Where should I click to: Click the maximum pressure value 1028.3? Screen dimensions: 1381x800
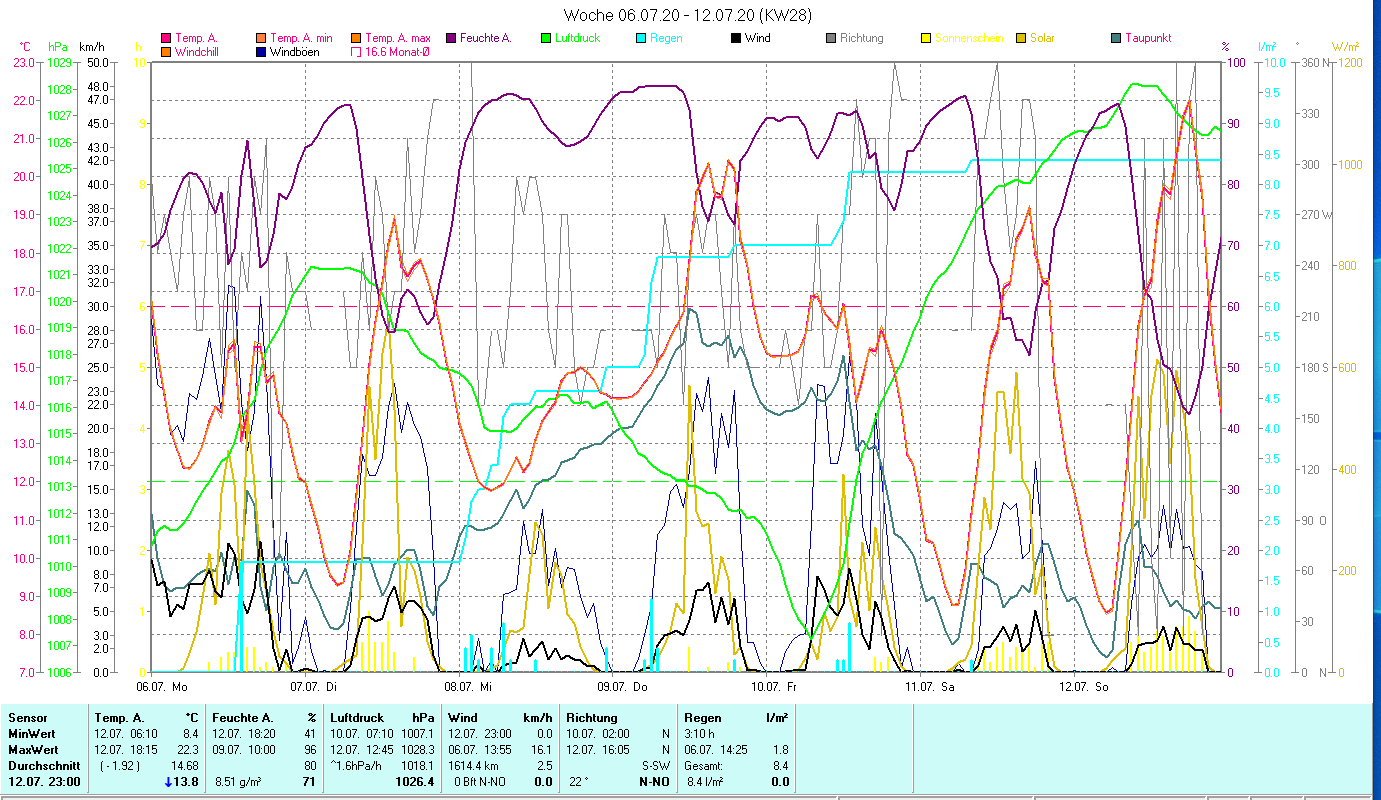tap(417, 750)
